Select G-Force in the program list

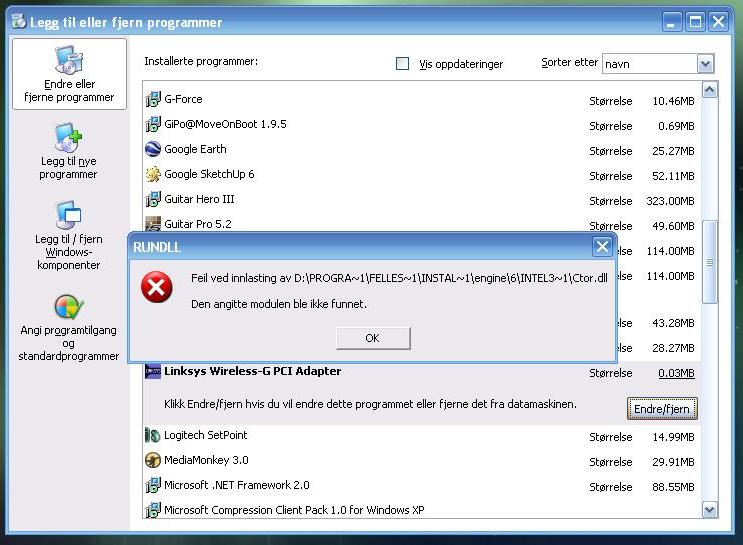(x=422, y=100)
